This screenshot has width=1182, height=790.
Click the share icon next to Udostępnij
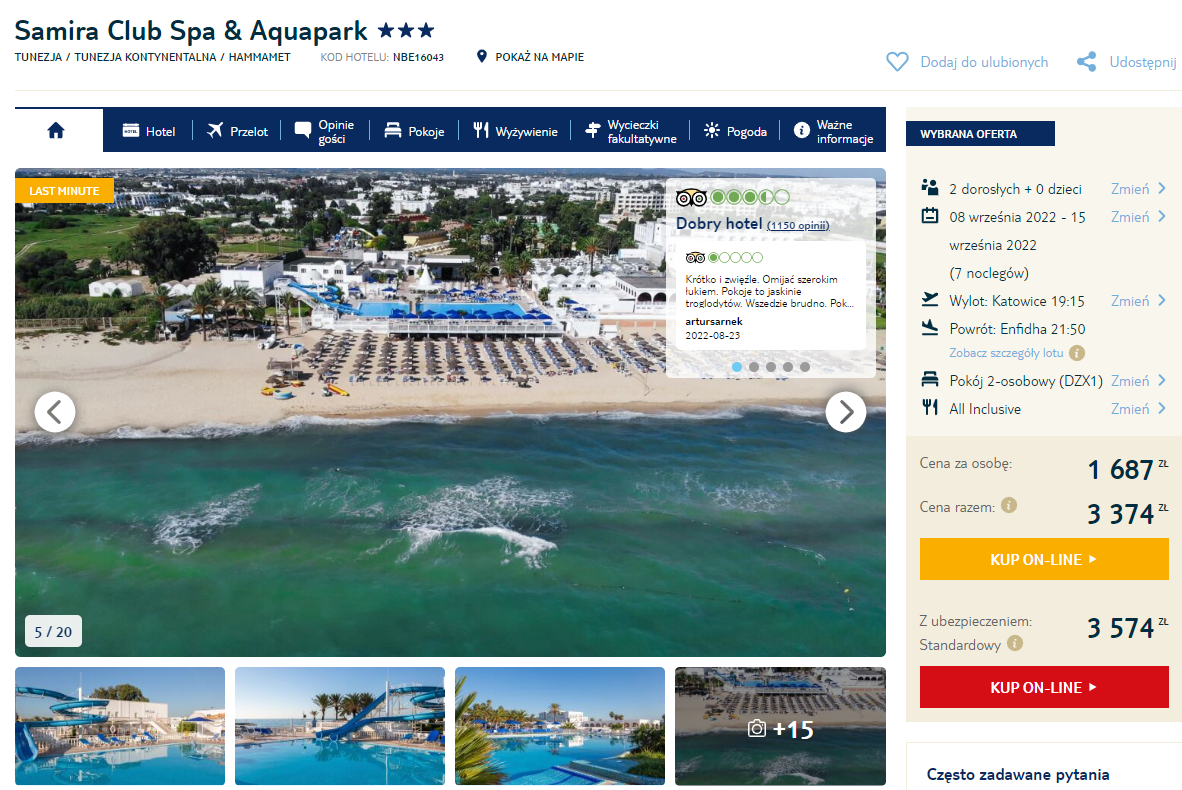(1086, 62)
